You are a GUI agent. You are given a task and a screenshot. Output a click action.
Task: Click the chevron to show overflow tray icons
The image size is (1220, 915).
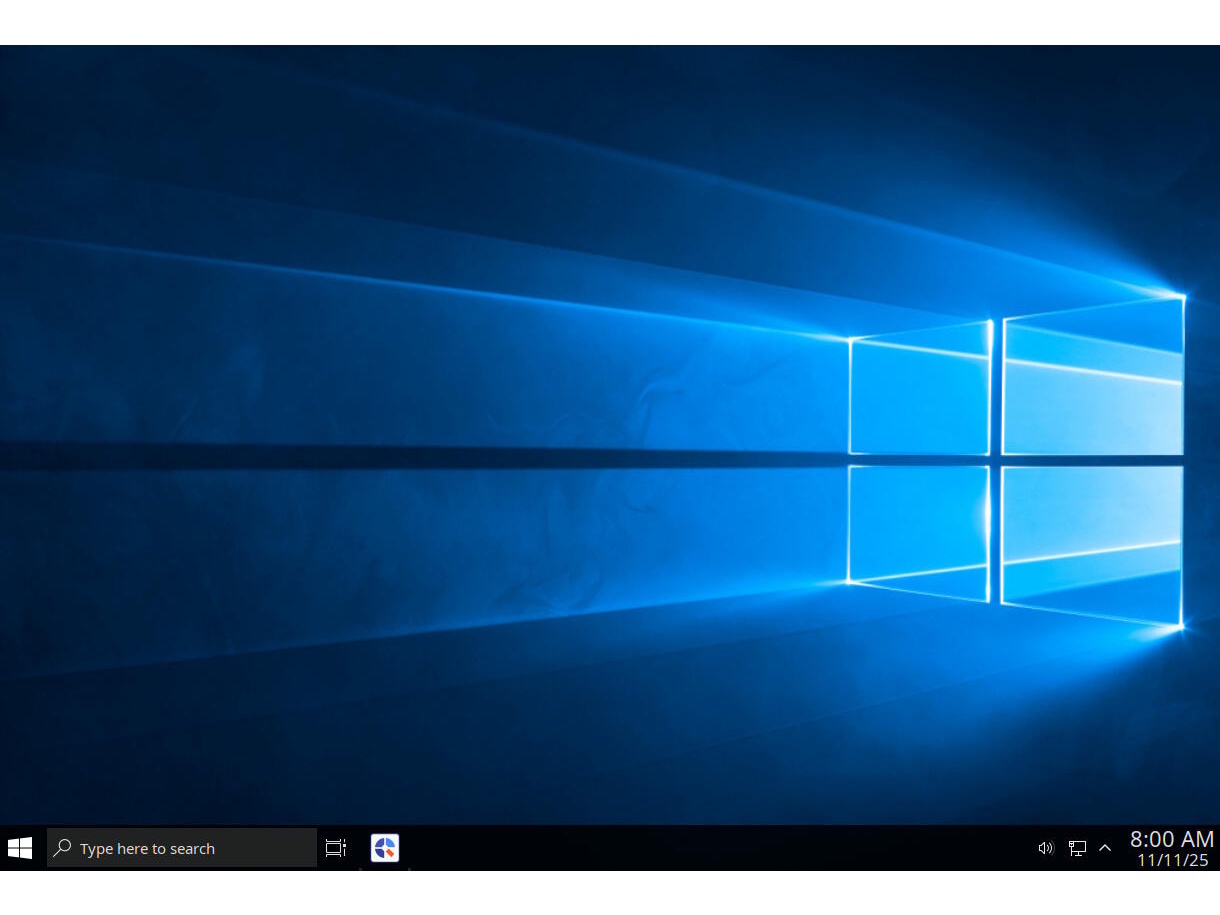pos(1105,847)
